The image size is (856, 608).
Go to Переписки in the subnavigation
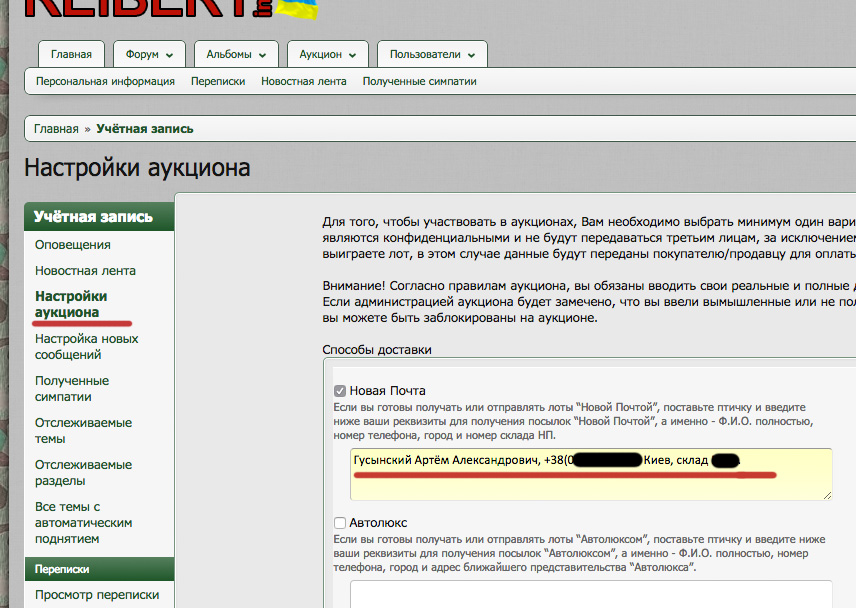(x=218, y=82)
